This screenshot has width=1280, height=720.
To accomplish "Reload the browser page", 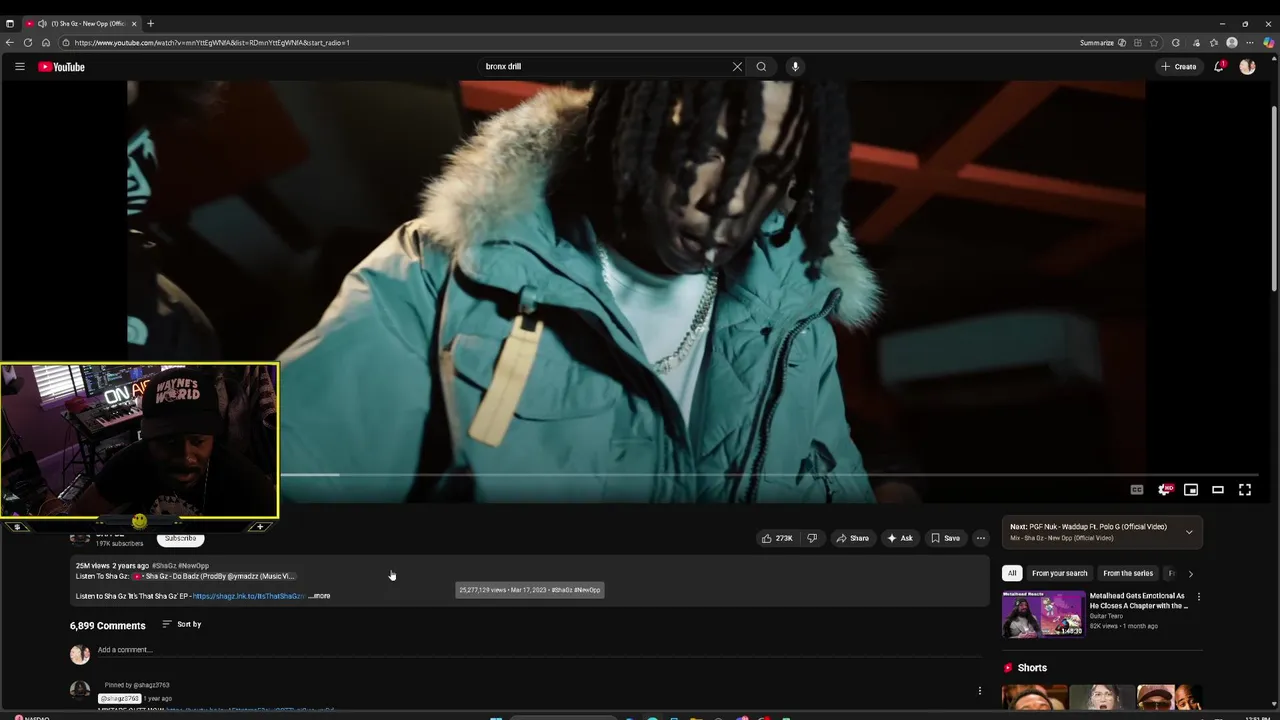I will 28,43.
